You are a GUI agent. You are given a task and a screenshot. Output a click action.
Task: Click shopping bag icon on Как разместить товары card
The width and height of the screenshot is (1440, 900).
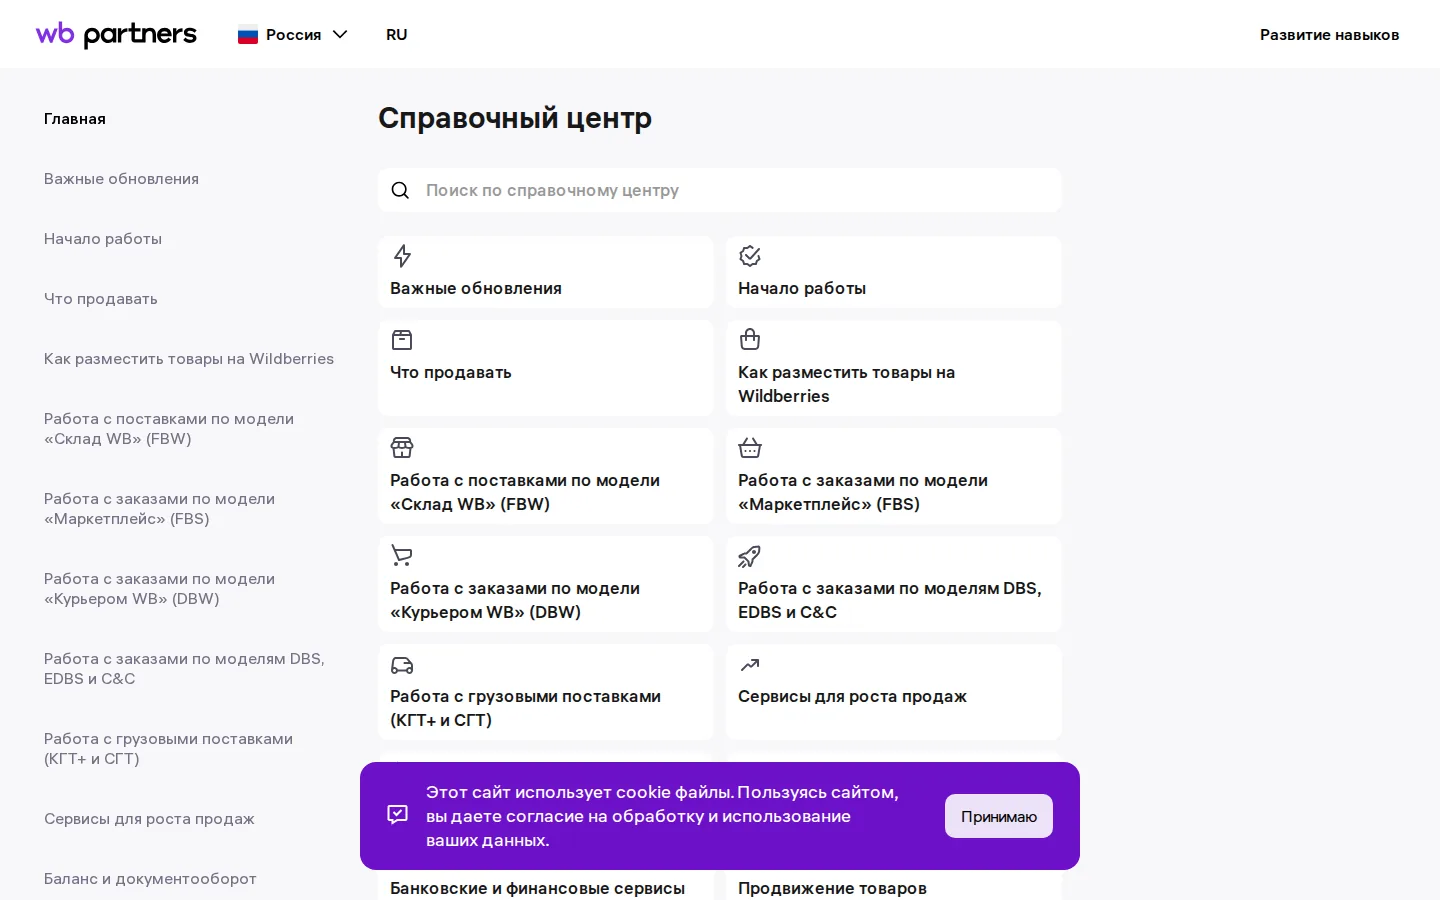click(750, 340)
